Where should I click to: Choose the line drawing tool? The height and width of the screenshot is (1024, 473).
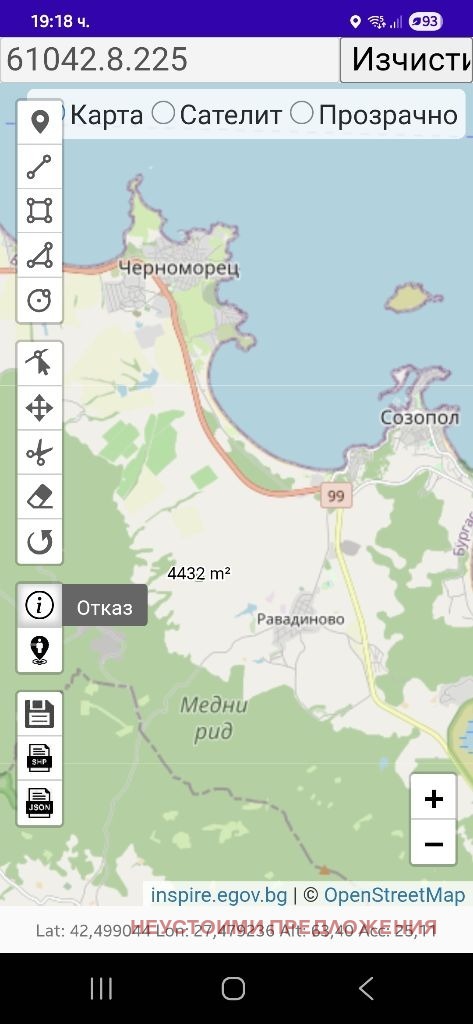coord(40,167)
